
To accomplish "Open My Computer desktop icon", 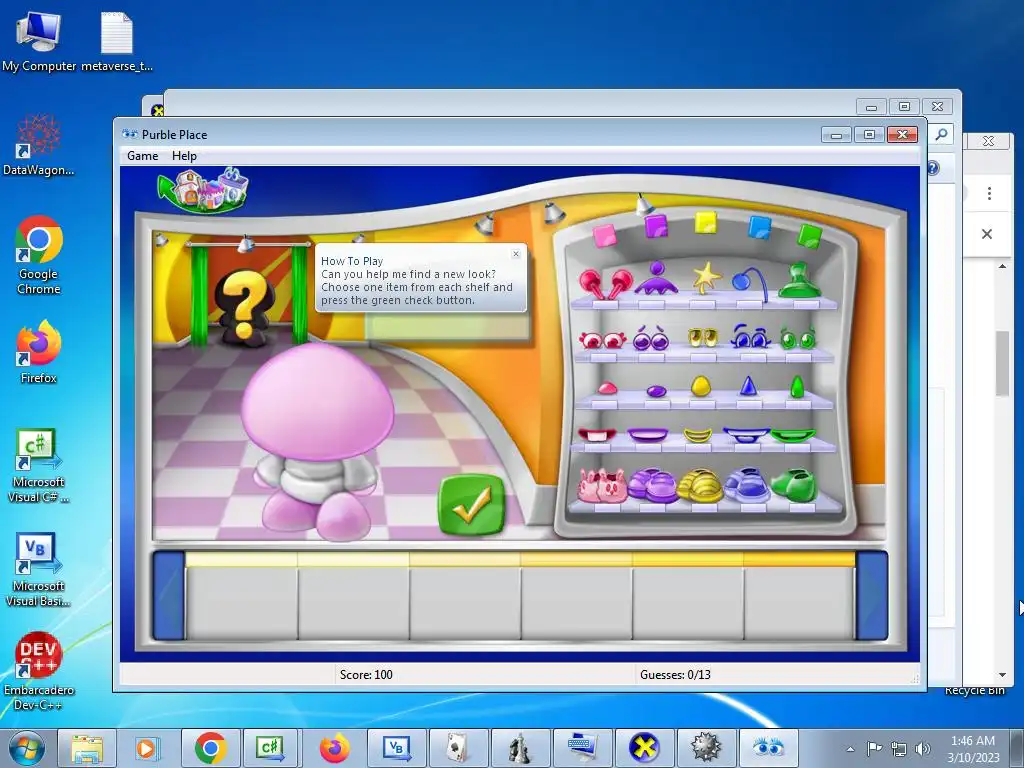I will (39, 41).
